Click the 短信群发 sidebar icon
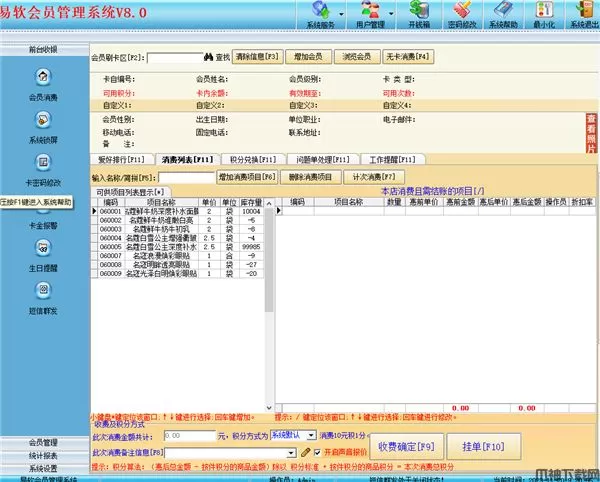This screenshot has width=600, height=482. tap(43, 290)
